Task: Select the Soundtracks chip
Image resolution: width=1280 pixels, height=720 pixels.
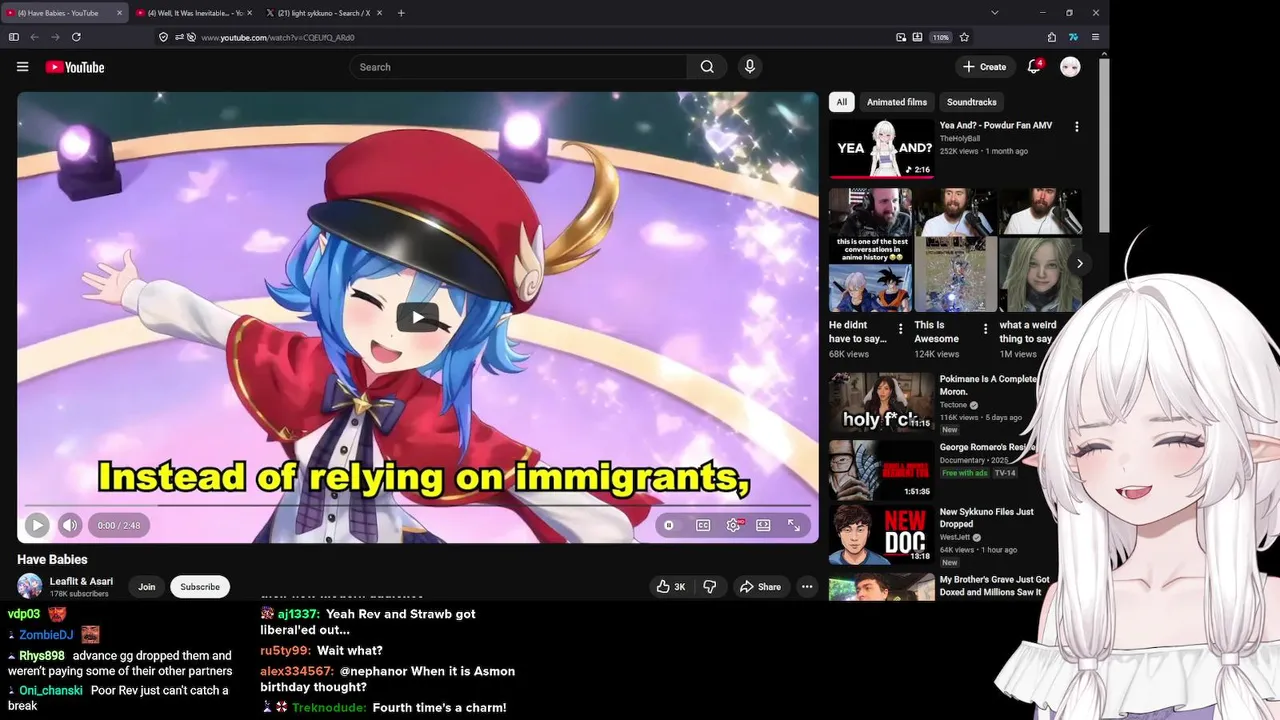Action: coord(972,102)
